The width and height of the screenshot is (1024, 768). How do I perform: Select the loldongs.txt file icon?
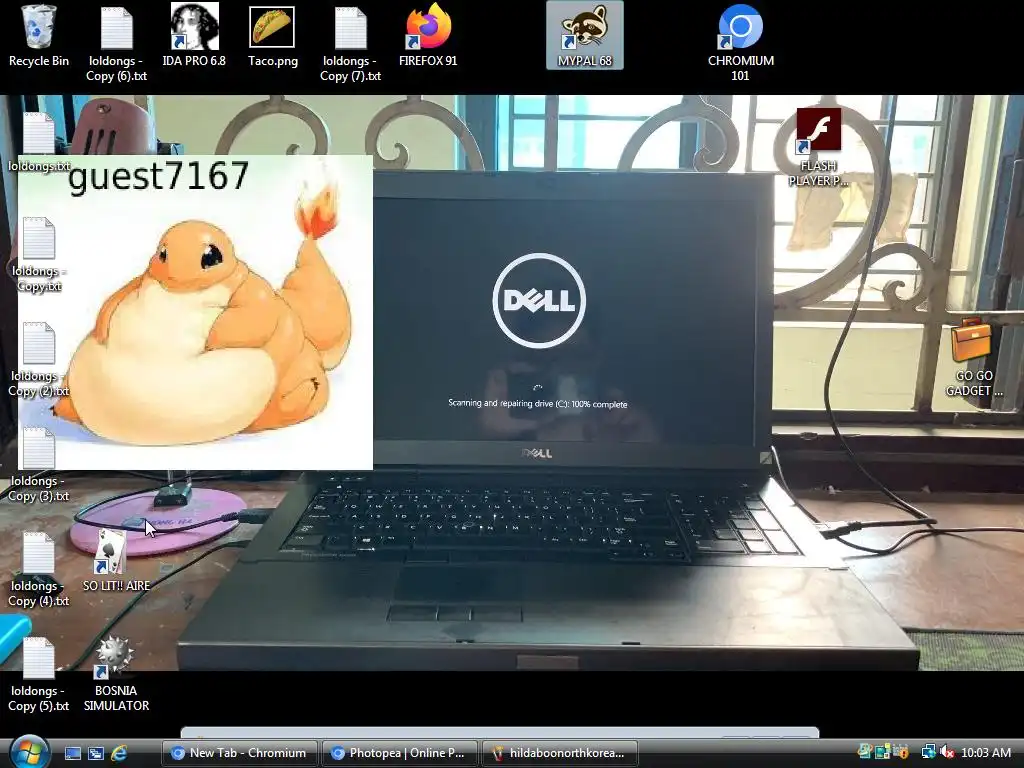(39, 142)
